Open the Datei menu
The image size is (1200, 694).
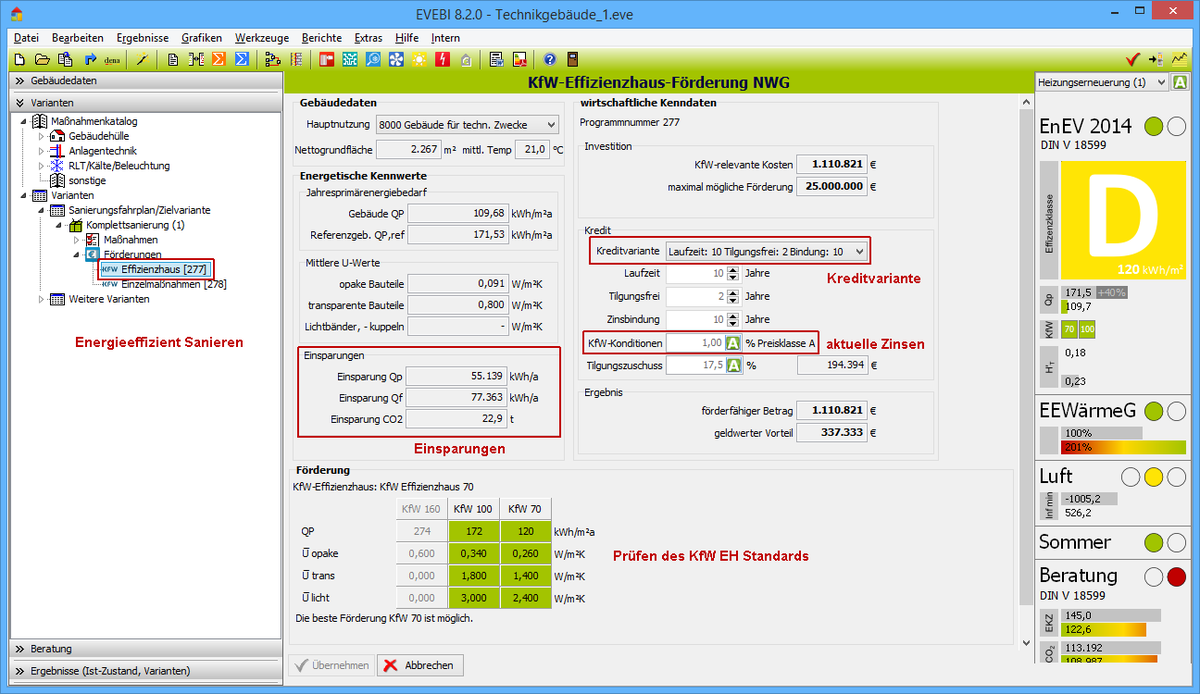click(27, 37)
